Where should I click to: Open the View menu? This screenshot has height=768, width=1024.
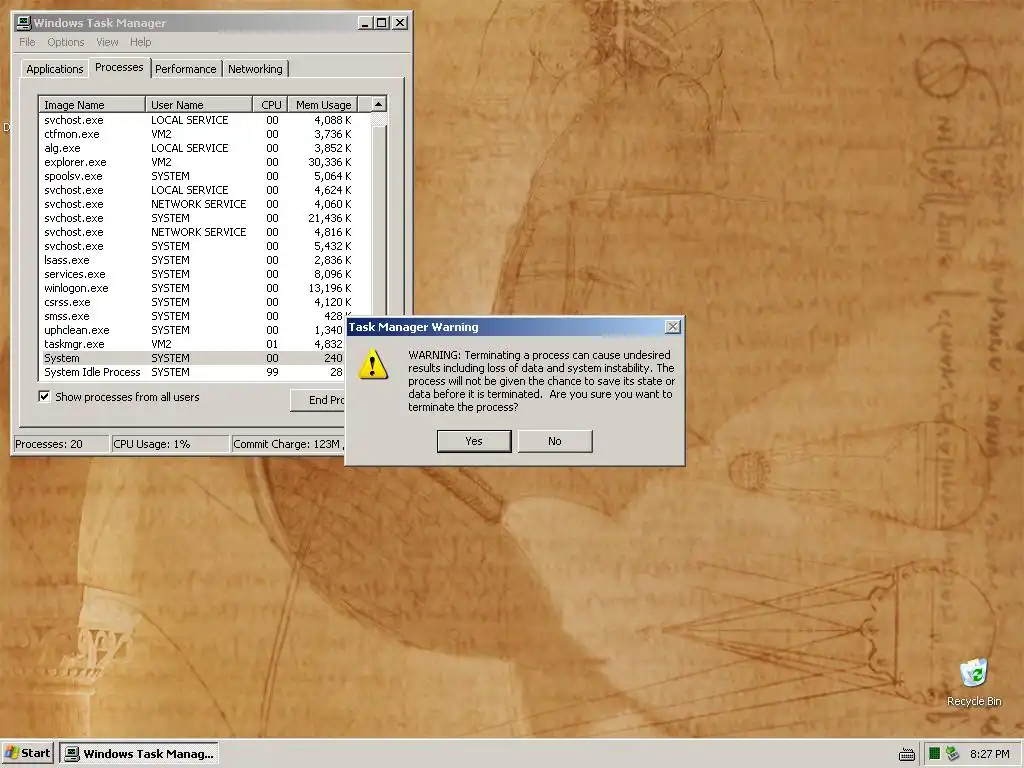point(107,42)
